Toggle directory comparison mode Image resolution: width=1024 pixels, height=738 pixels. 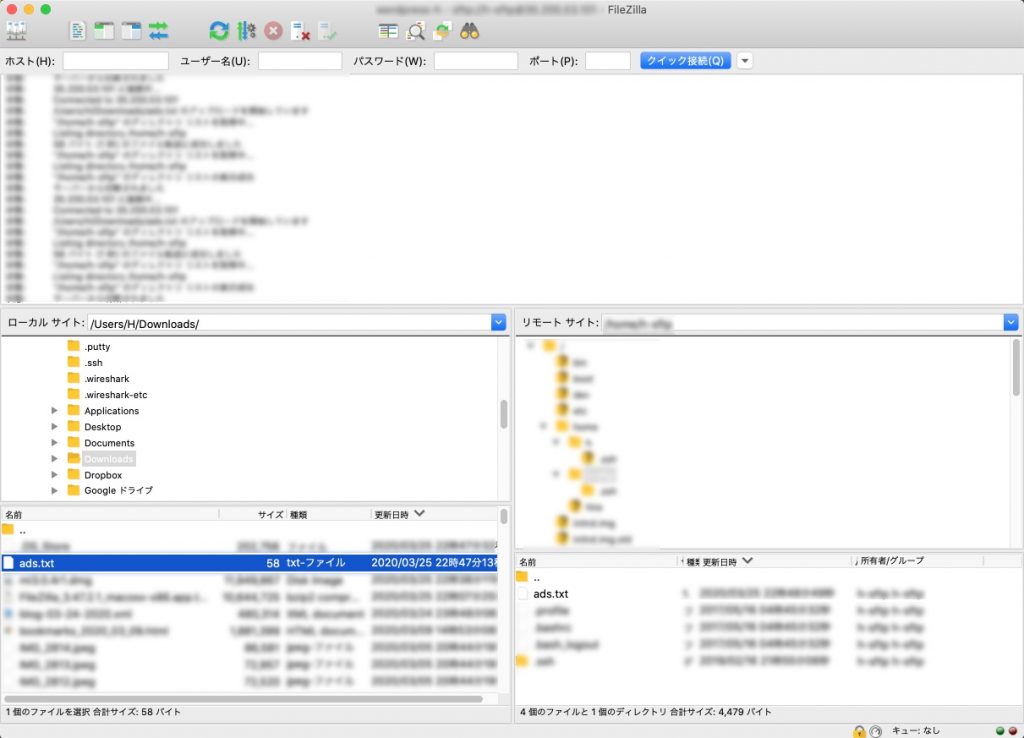[x=417, y=30]
